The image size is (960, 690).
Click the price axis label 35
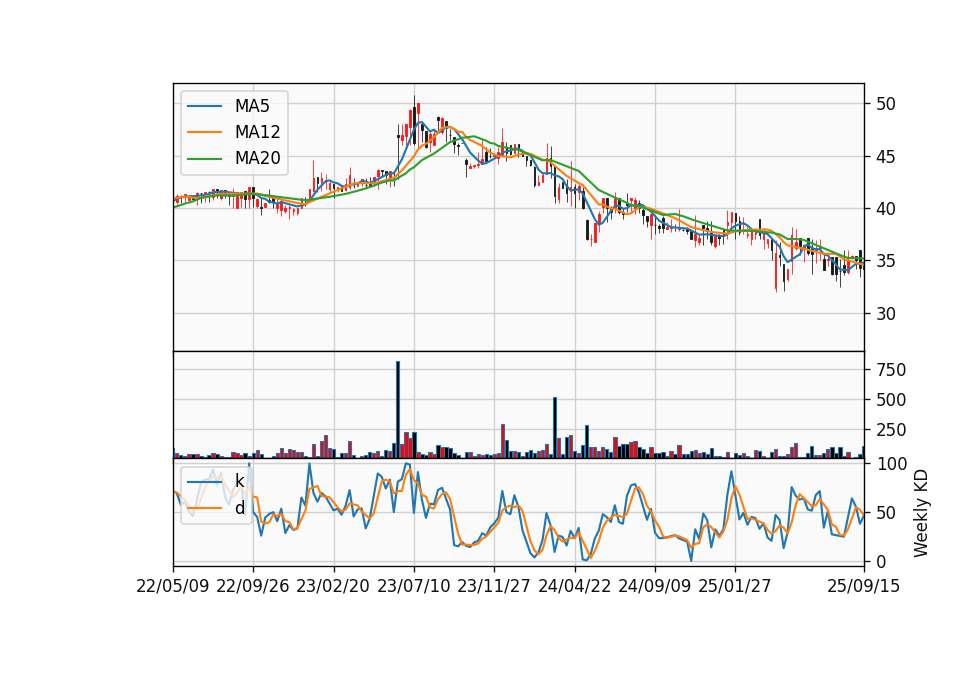click(x=885, y=261)
